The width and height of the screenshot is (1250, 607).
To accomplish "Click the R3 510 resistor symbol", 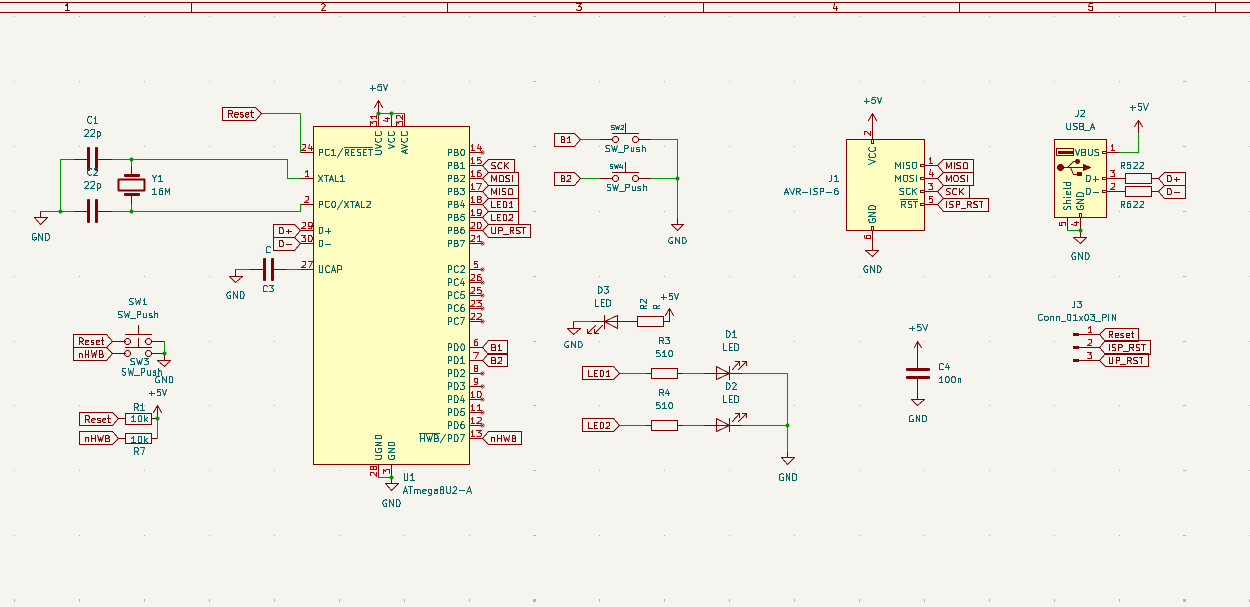I will pos(664,373).
